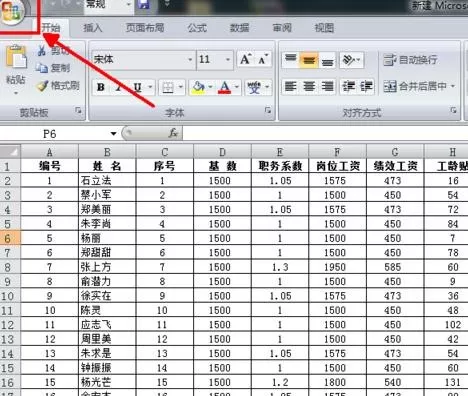Switch to 开始 Home tab
The width and height of the screenshot is (468, 396).
point(51,28)
